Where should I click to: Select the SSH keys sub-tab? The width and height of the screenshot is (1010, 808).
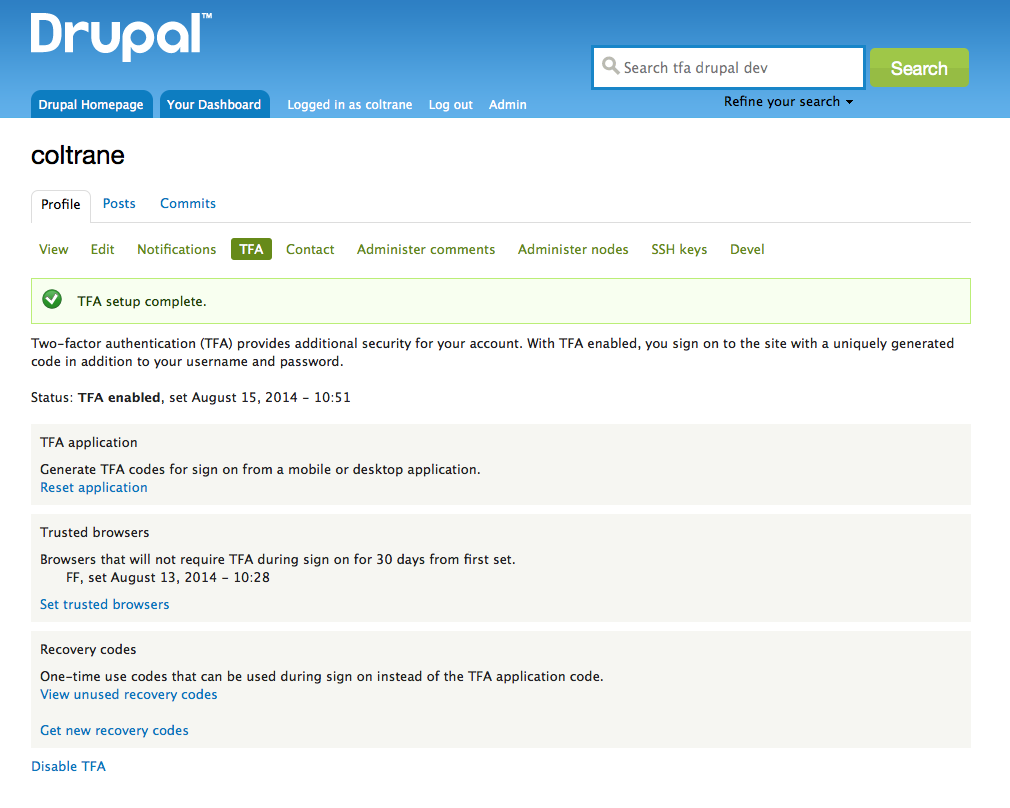pyautogui.click(x=679, y=249)
